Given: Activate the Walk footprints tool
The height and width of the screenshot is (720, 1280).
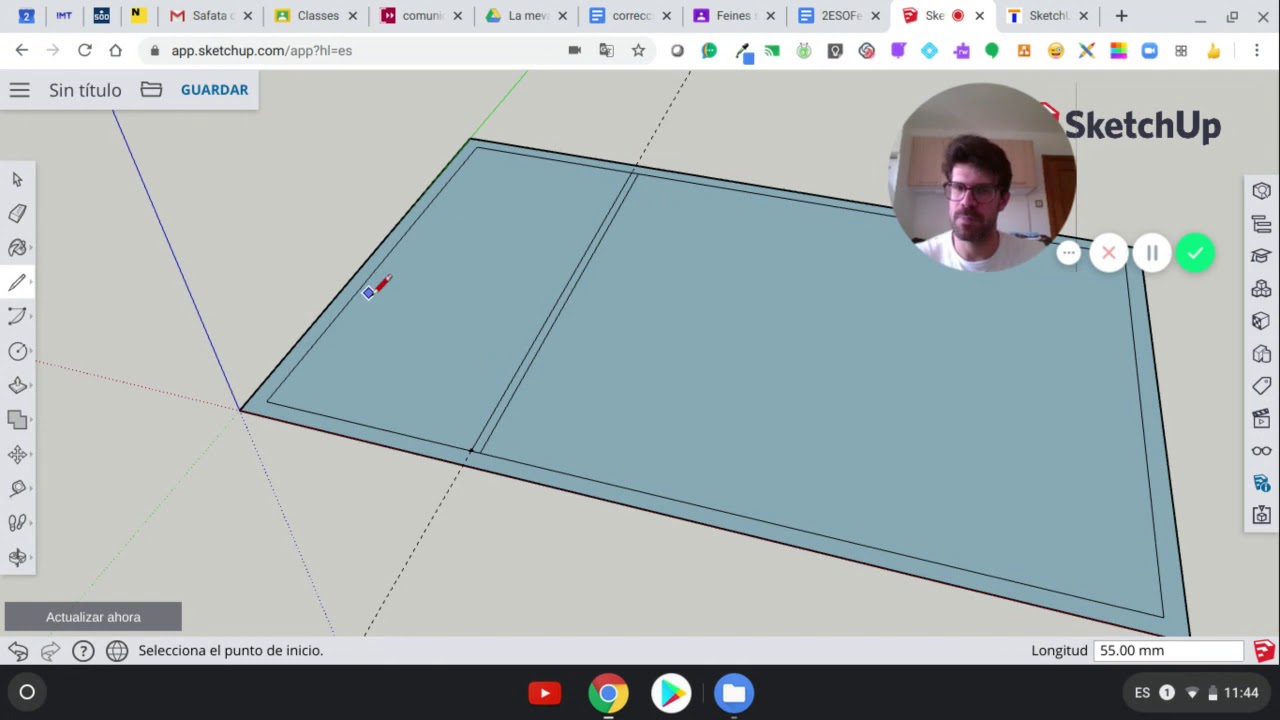Looking at the screenshot, I should tap(17, 523).
